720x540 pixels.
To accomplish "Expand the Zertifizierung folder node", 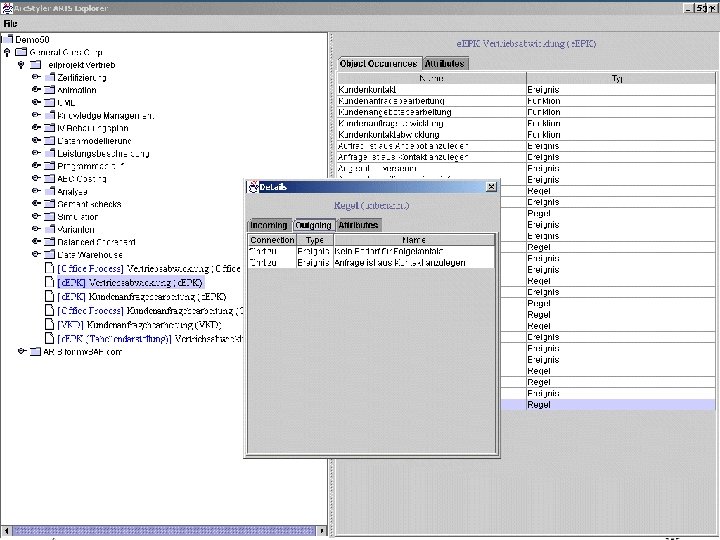I will (36, 77).
